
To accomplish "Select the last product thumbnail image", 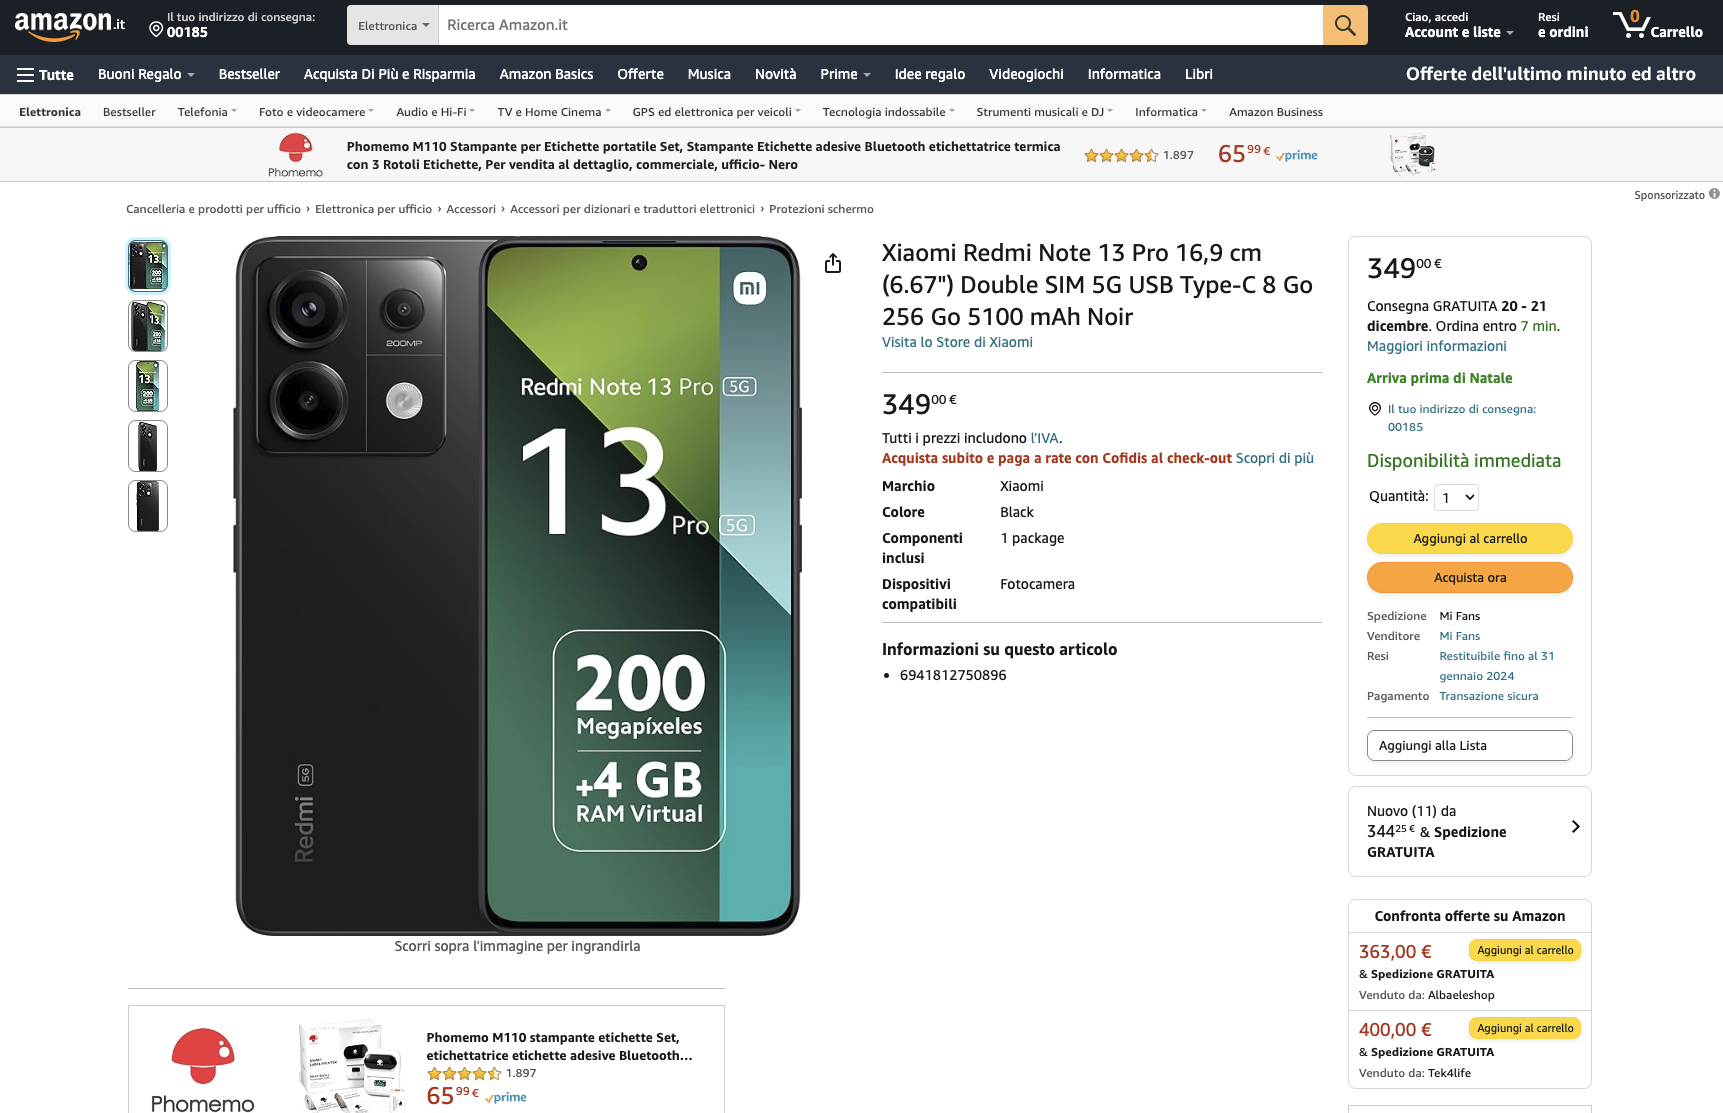I will 148,506.
